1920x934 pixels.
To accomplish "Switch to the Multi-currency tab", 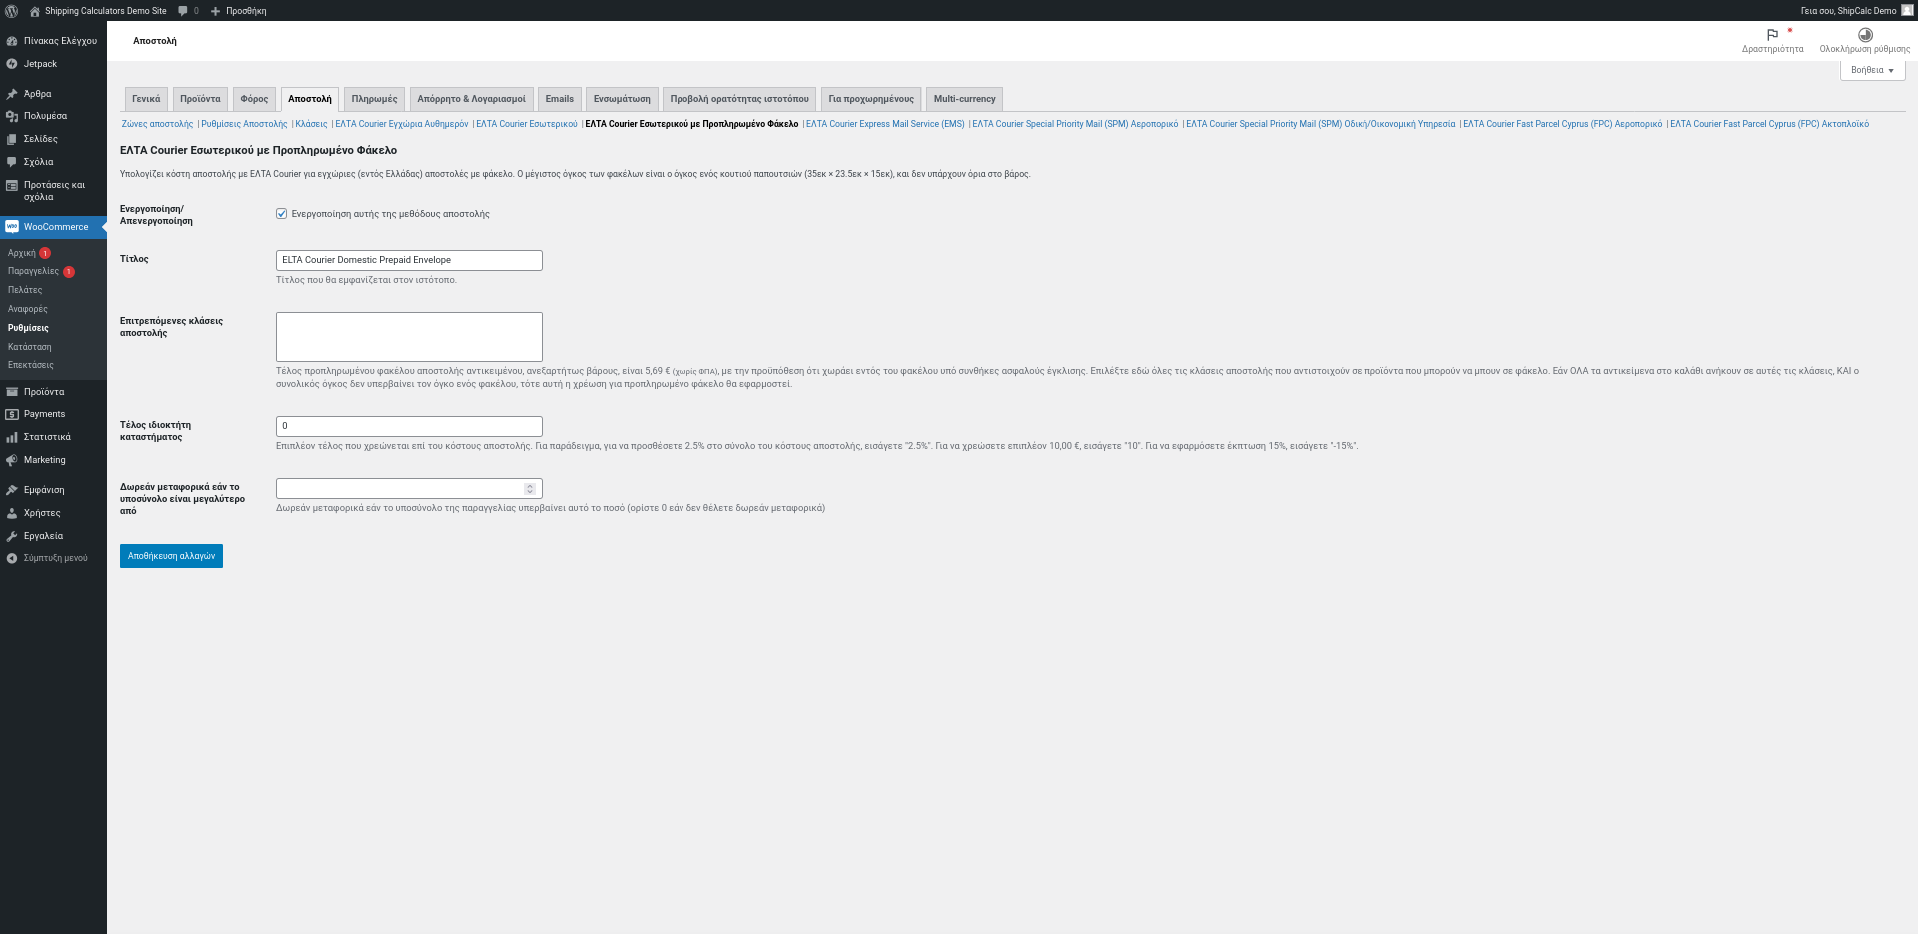I will point(964,99).
